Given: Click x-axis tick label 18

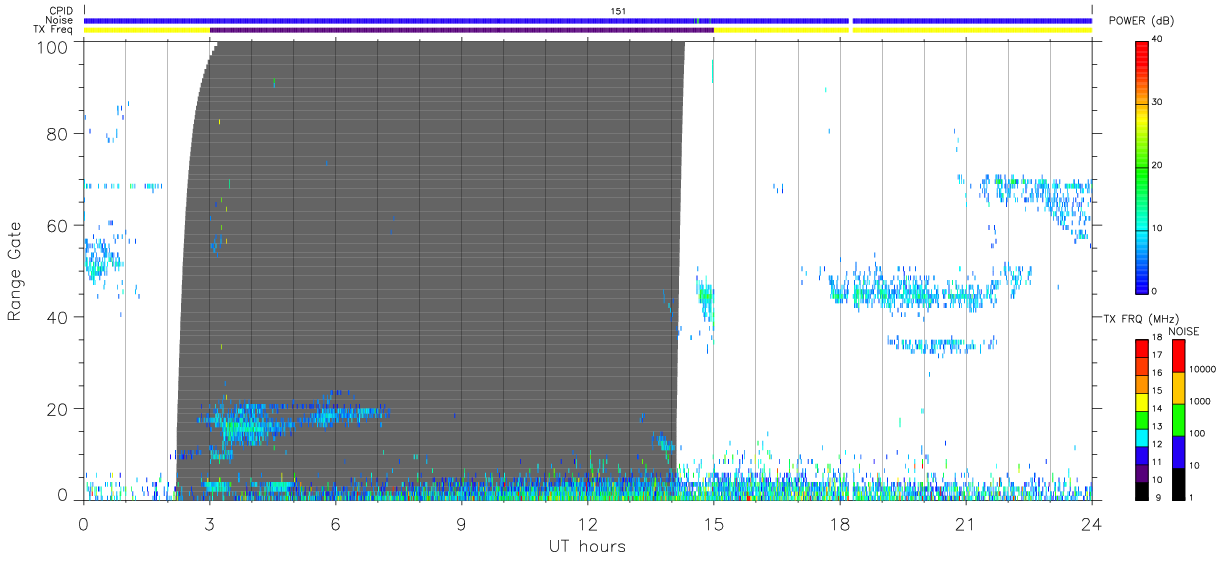Looking at the screenshot, I should click(840, 525).
